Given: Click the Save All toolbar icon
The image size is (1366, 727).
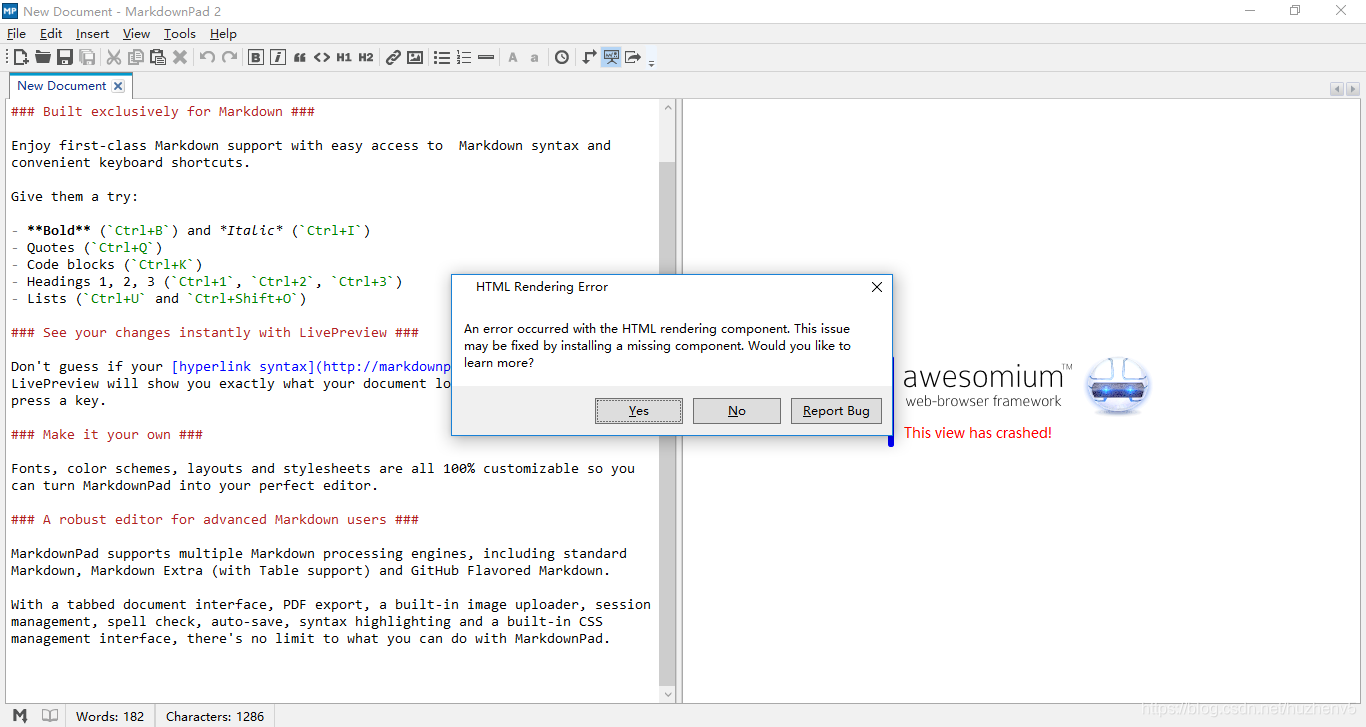Looking at the screenshot, I should 87,57.
